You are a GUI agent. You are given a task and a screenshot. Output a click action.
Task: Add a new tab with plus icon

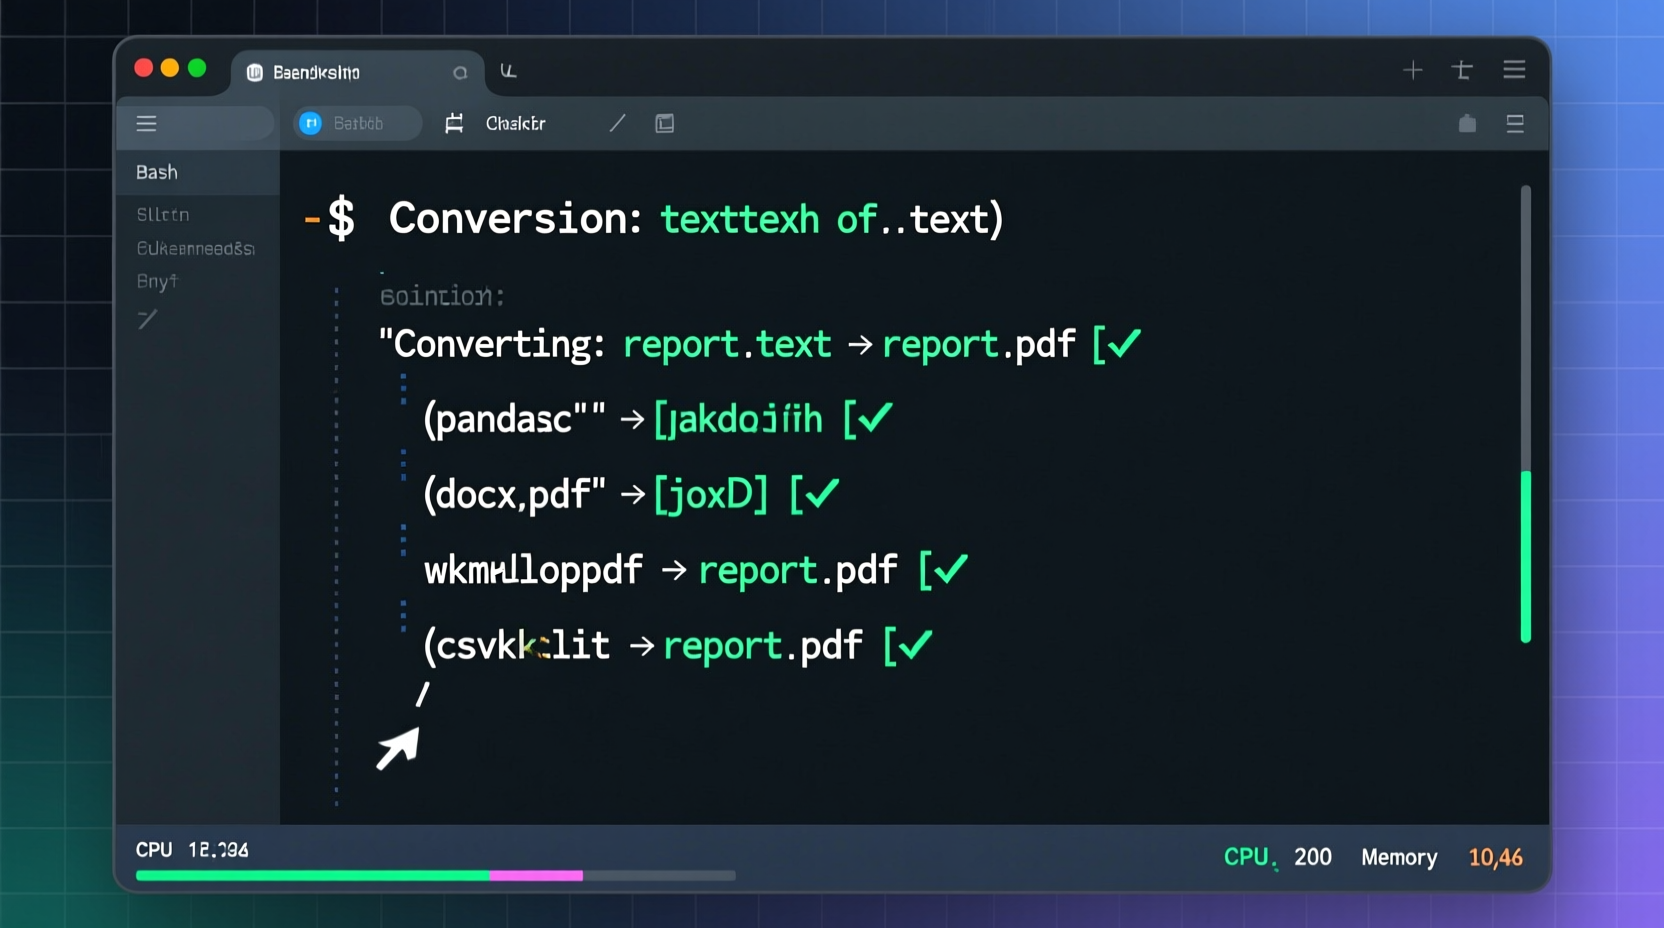[1412, 70]
